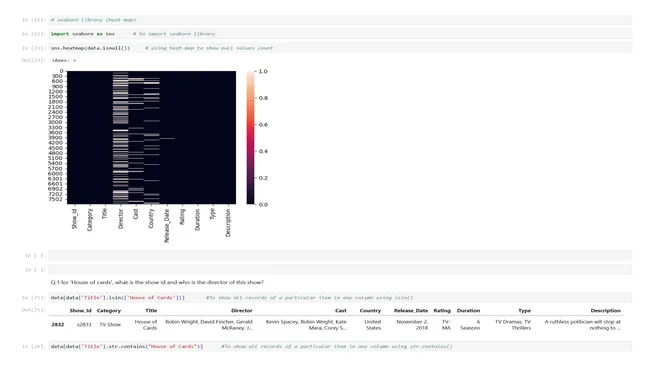
Task: Click the In [25] cell prompt
Action: coord(33,298)
